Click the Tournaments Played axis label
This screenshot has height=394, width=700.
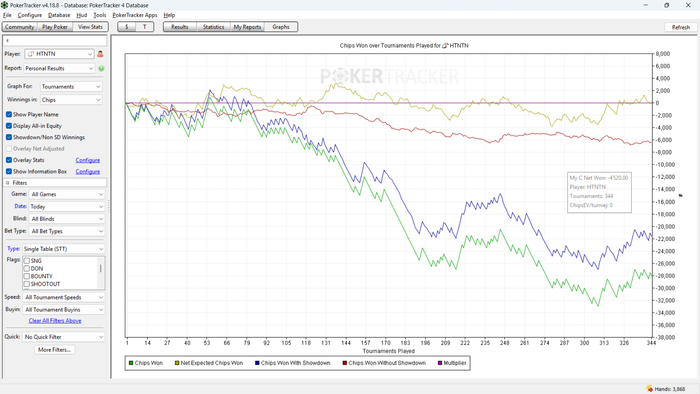coord(388,351)
